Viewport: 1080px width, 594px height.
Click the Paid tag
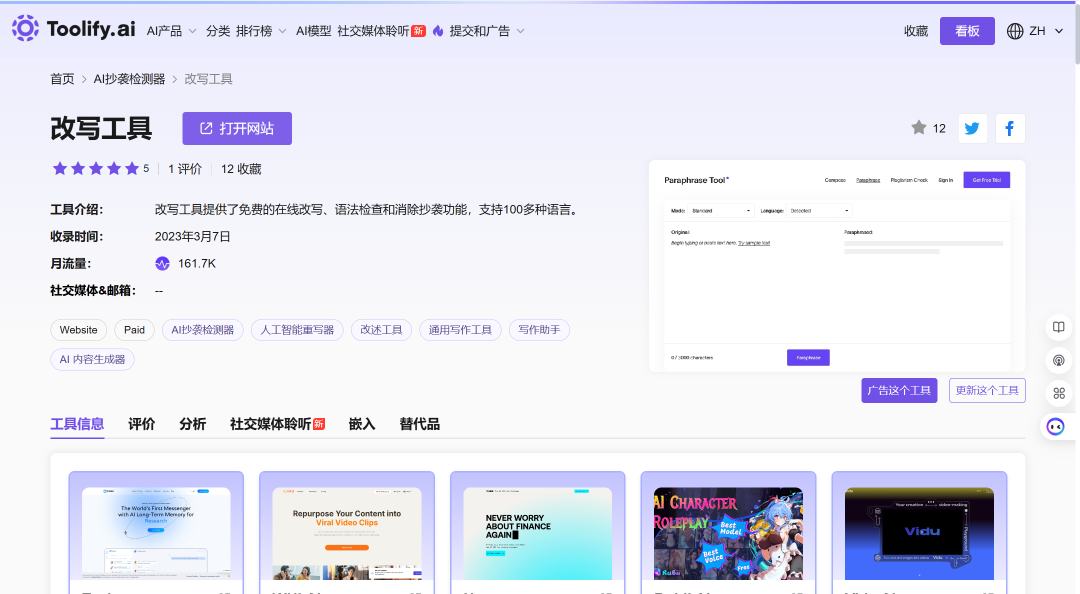(134, 330)
